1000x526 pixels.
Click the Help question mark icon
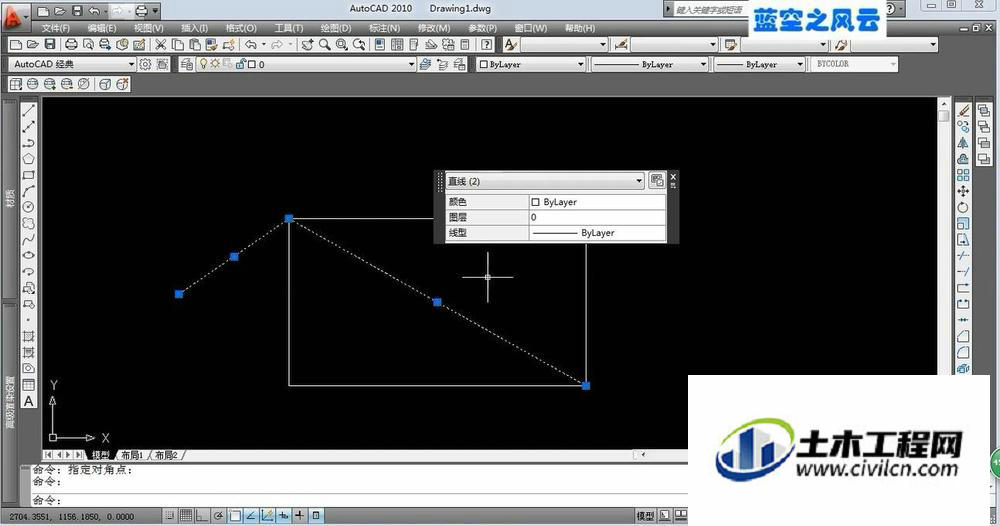click(487, 44)
